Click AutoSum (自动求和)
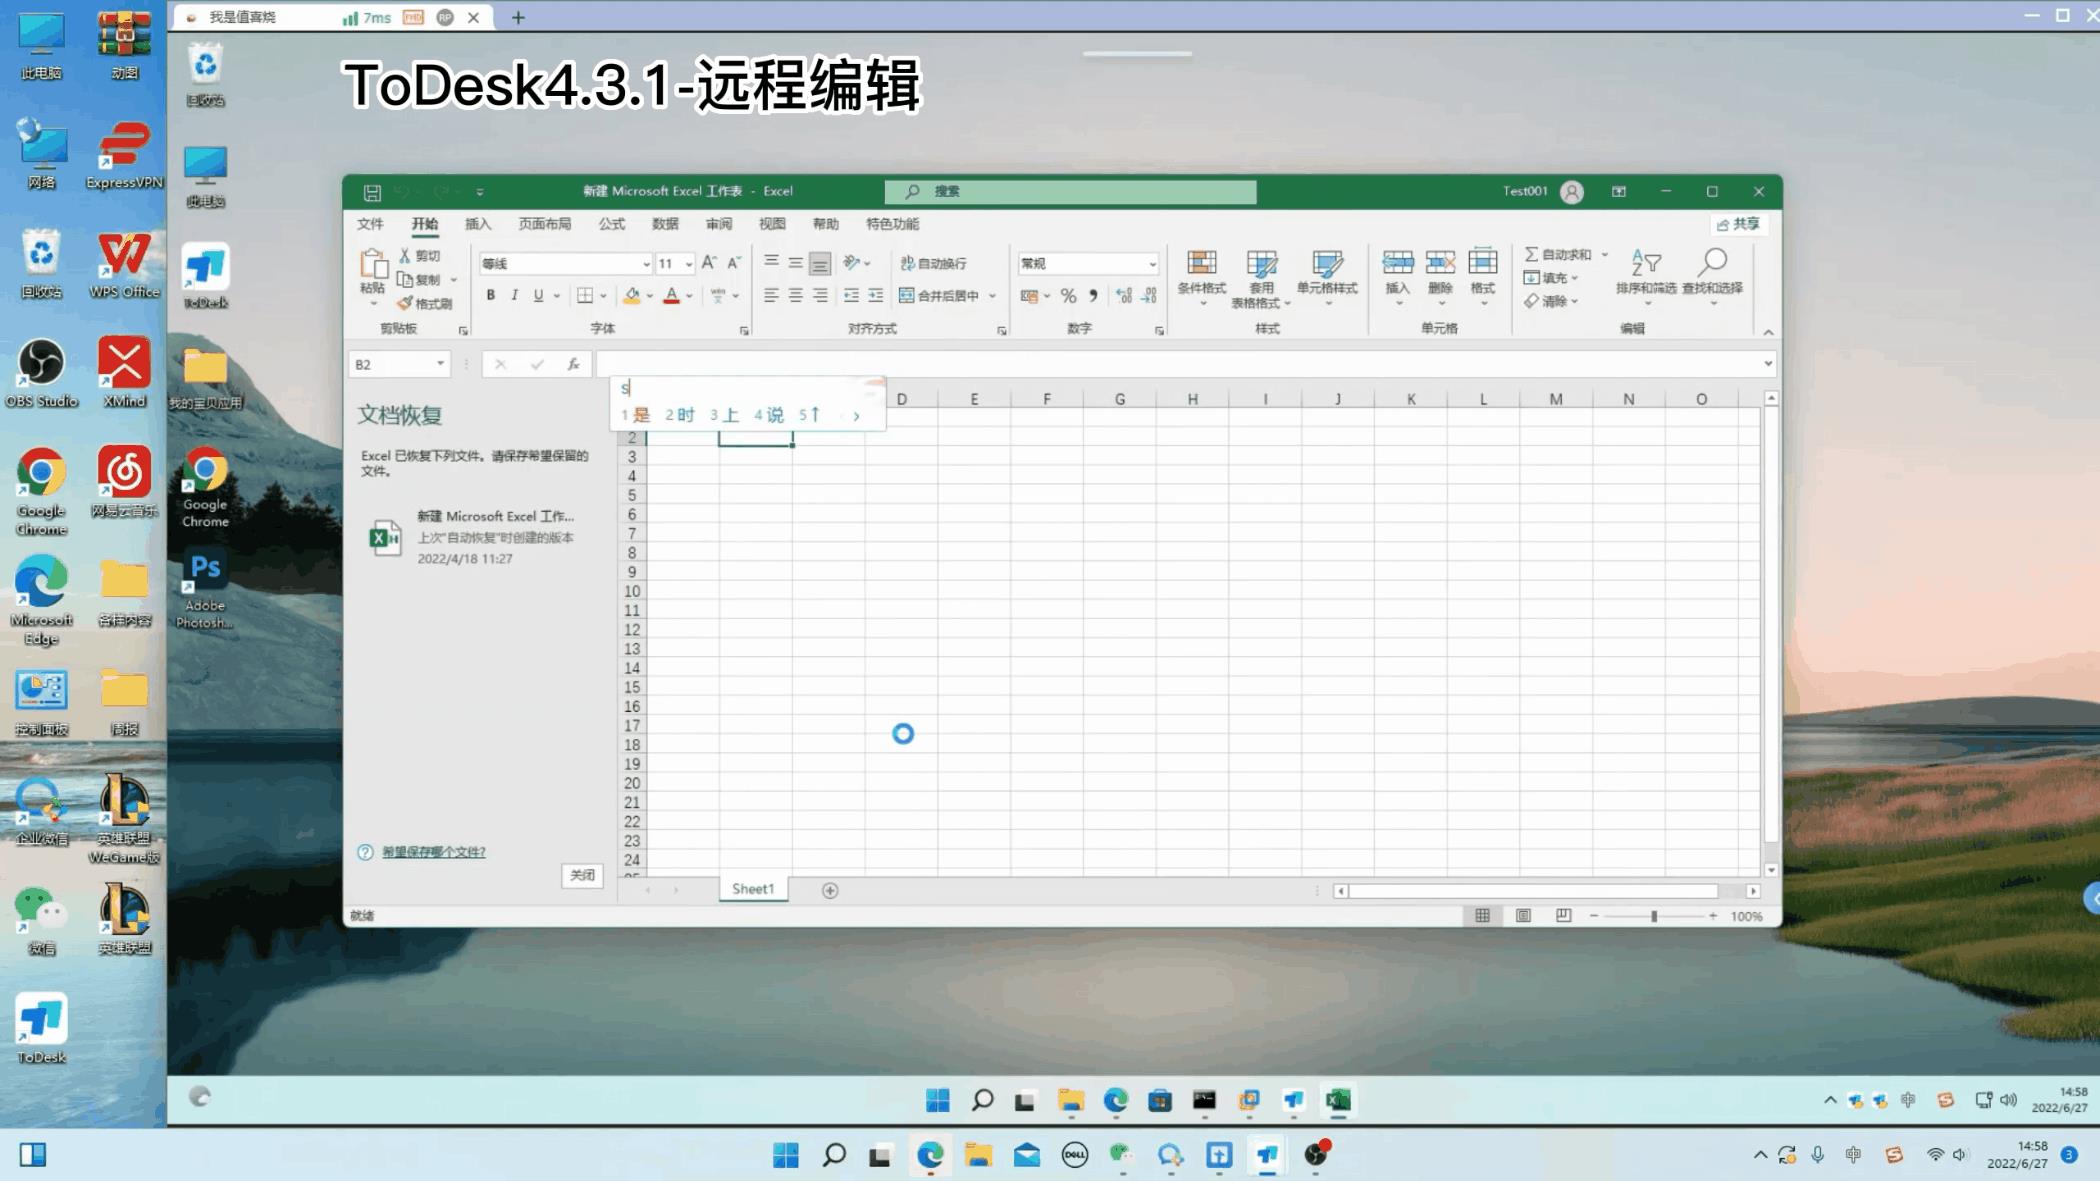The image size is (2100, 1181). [1558, 255]
